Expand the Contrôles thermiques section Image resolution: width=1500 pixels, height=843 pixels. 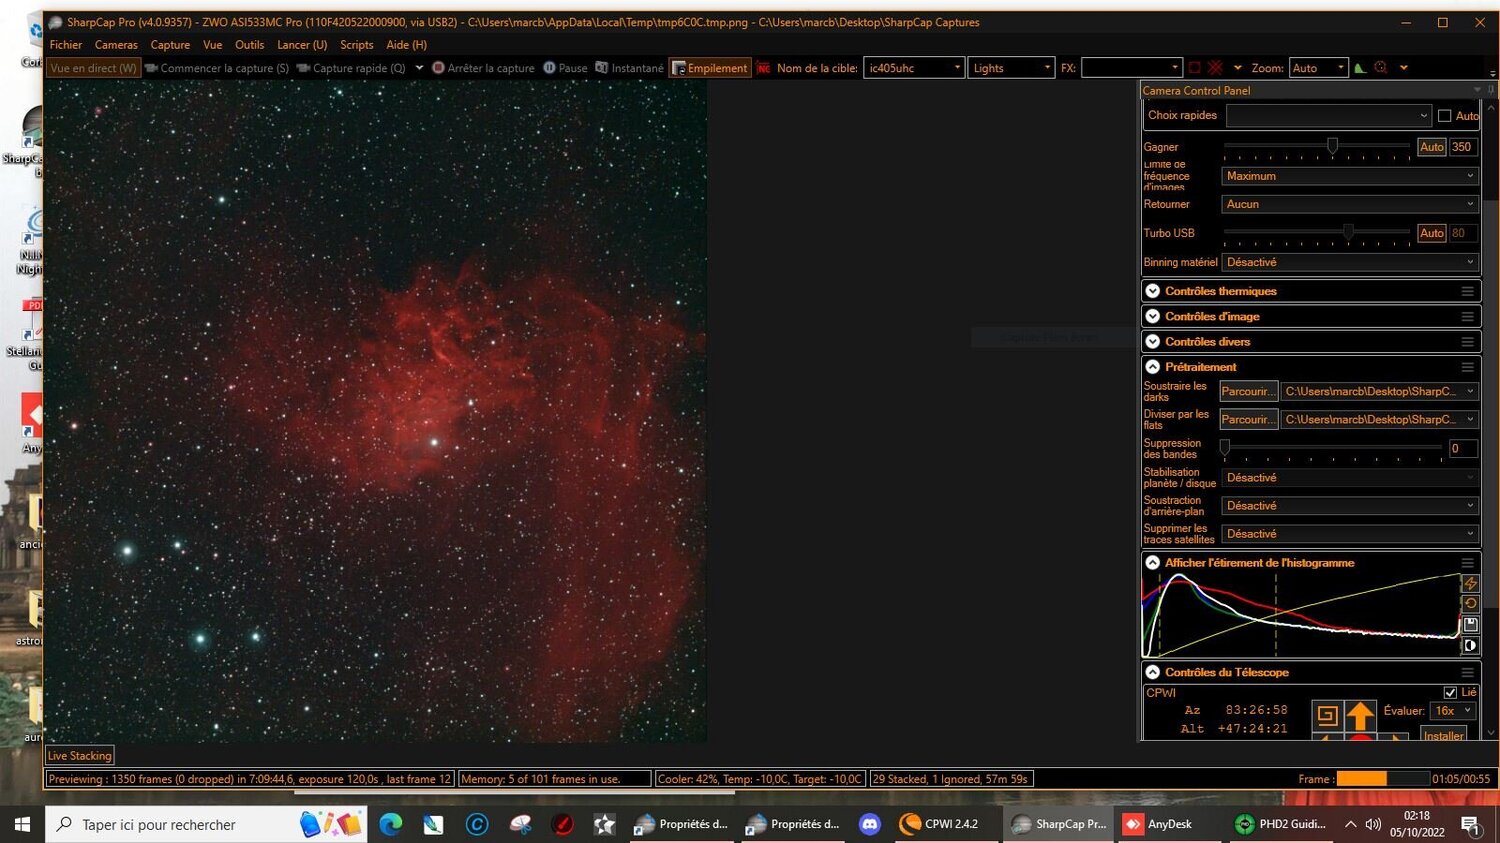pos(1152,290)
